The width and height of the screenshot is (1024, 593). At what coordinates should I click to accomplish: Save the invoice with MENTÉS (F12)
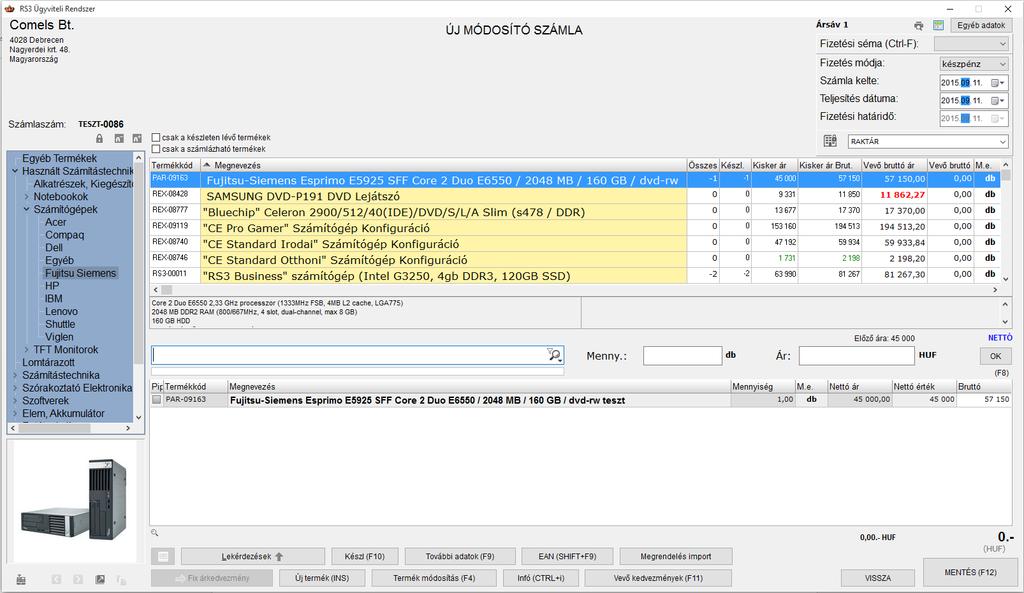(970, 572)
